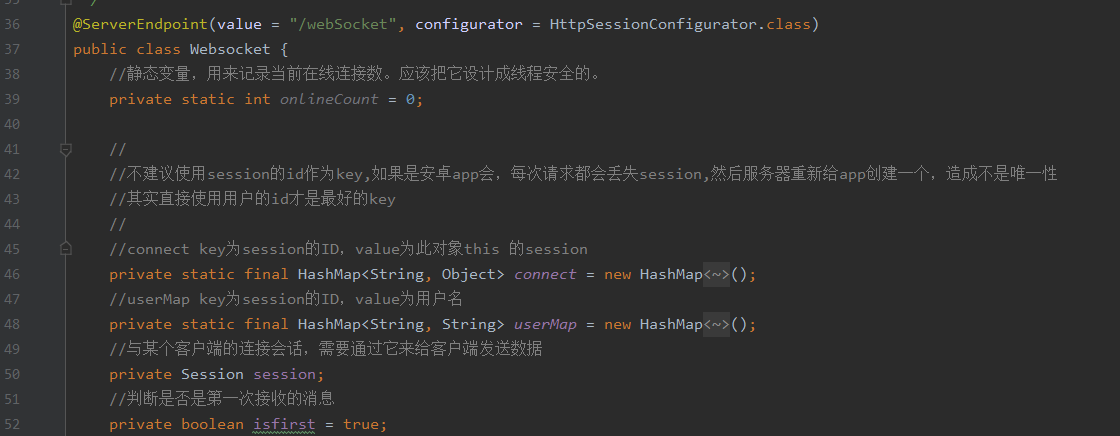
Task: Collapse the comment block fold marker at line 41
Action: [66, 149]
